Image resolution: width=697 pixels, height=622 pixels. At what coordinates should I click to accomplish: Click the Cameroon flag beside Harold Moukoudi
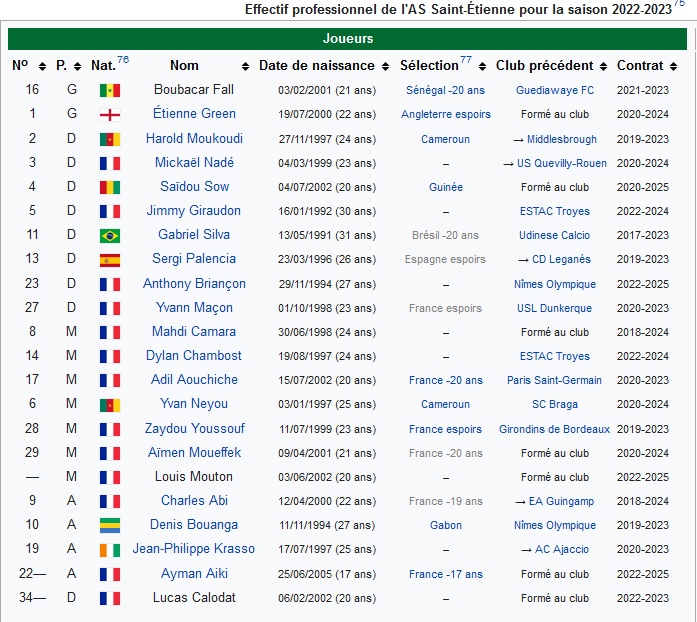tap(109, 139)
